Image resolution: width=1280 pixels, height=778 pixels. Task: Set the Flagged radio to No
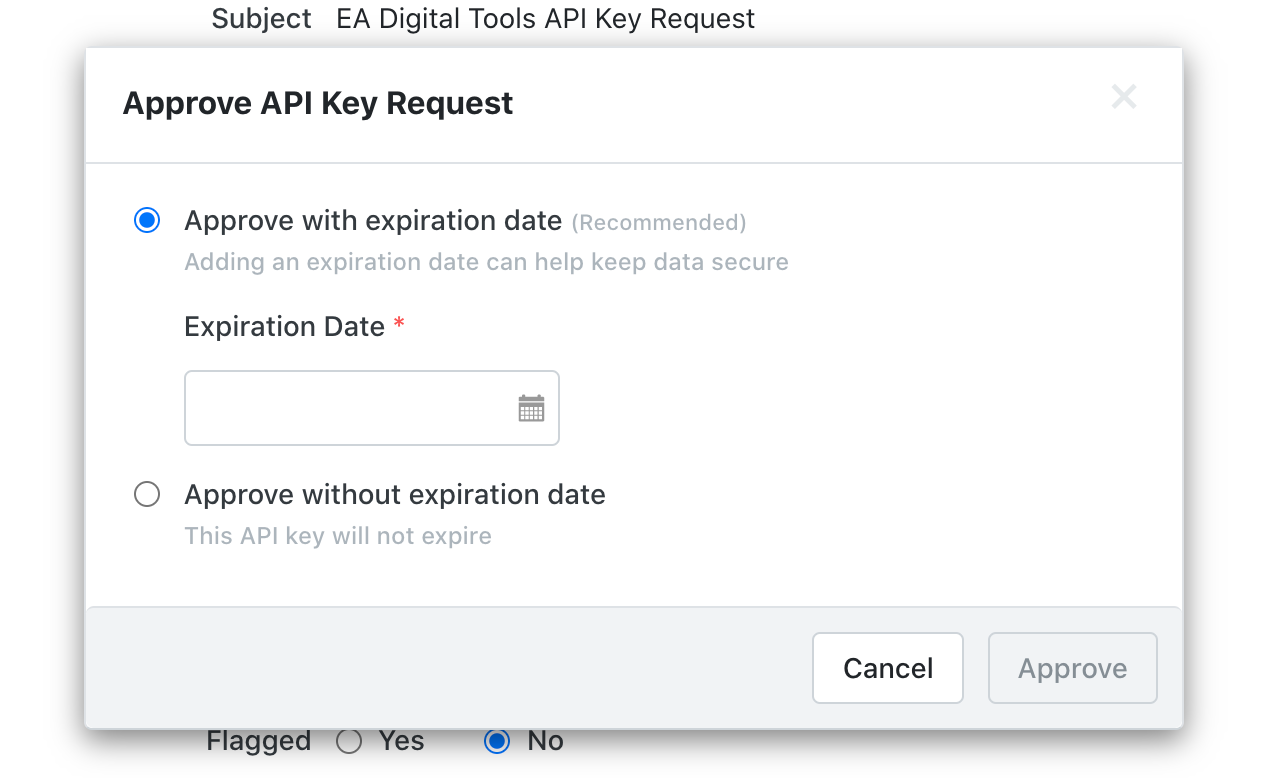point(496,741)
